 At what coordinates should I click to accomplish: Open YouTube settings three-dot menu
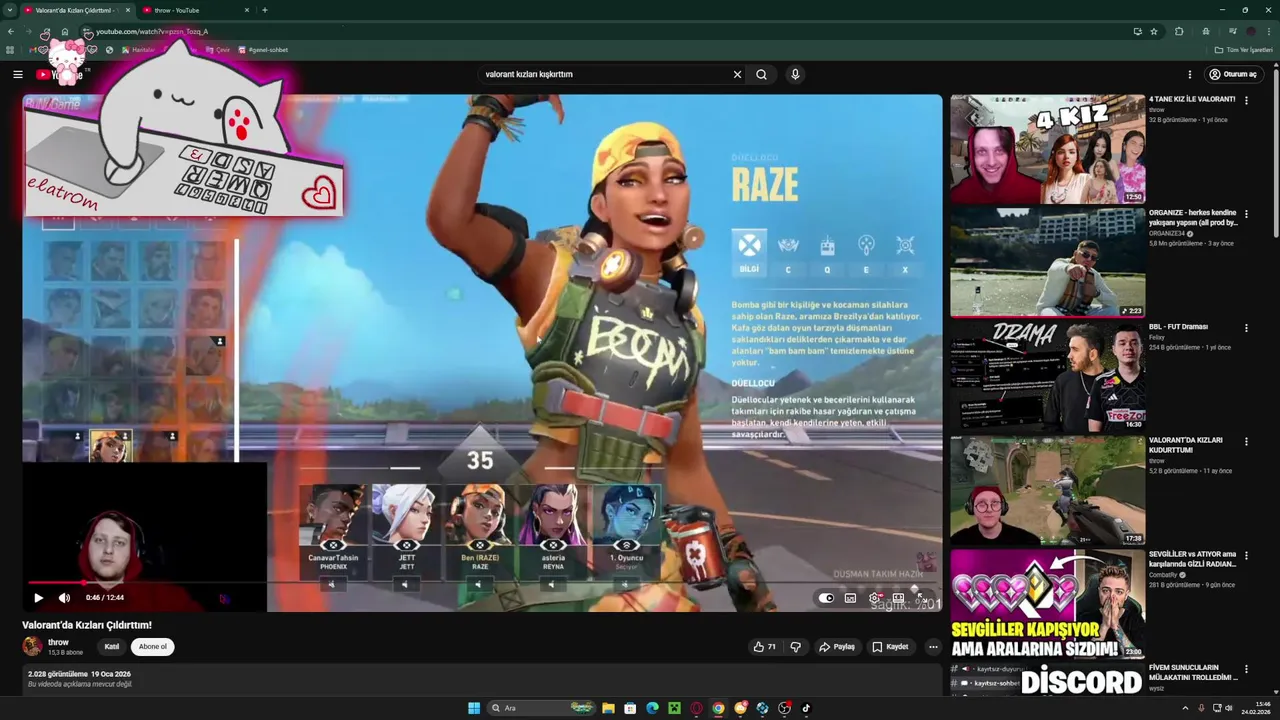1189,74
